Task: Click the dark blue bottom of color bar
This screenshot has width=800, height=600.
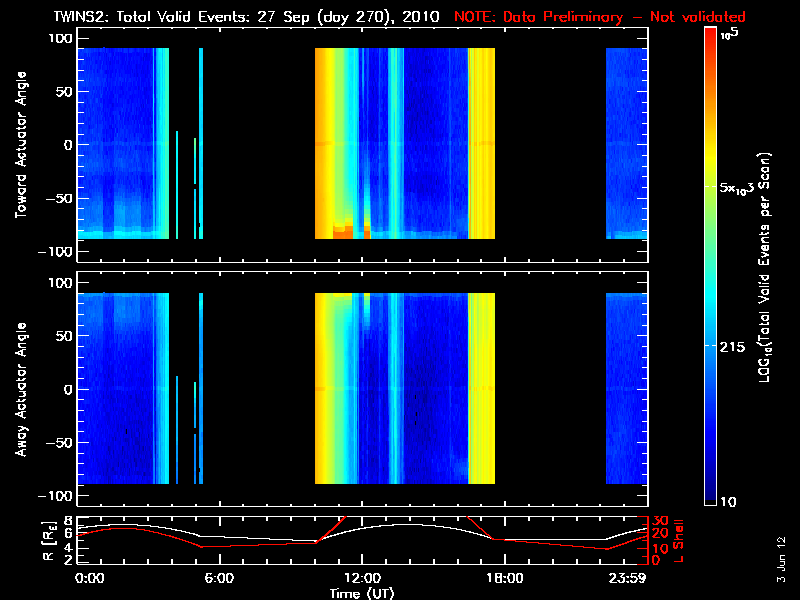Action: (711, 495)
